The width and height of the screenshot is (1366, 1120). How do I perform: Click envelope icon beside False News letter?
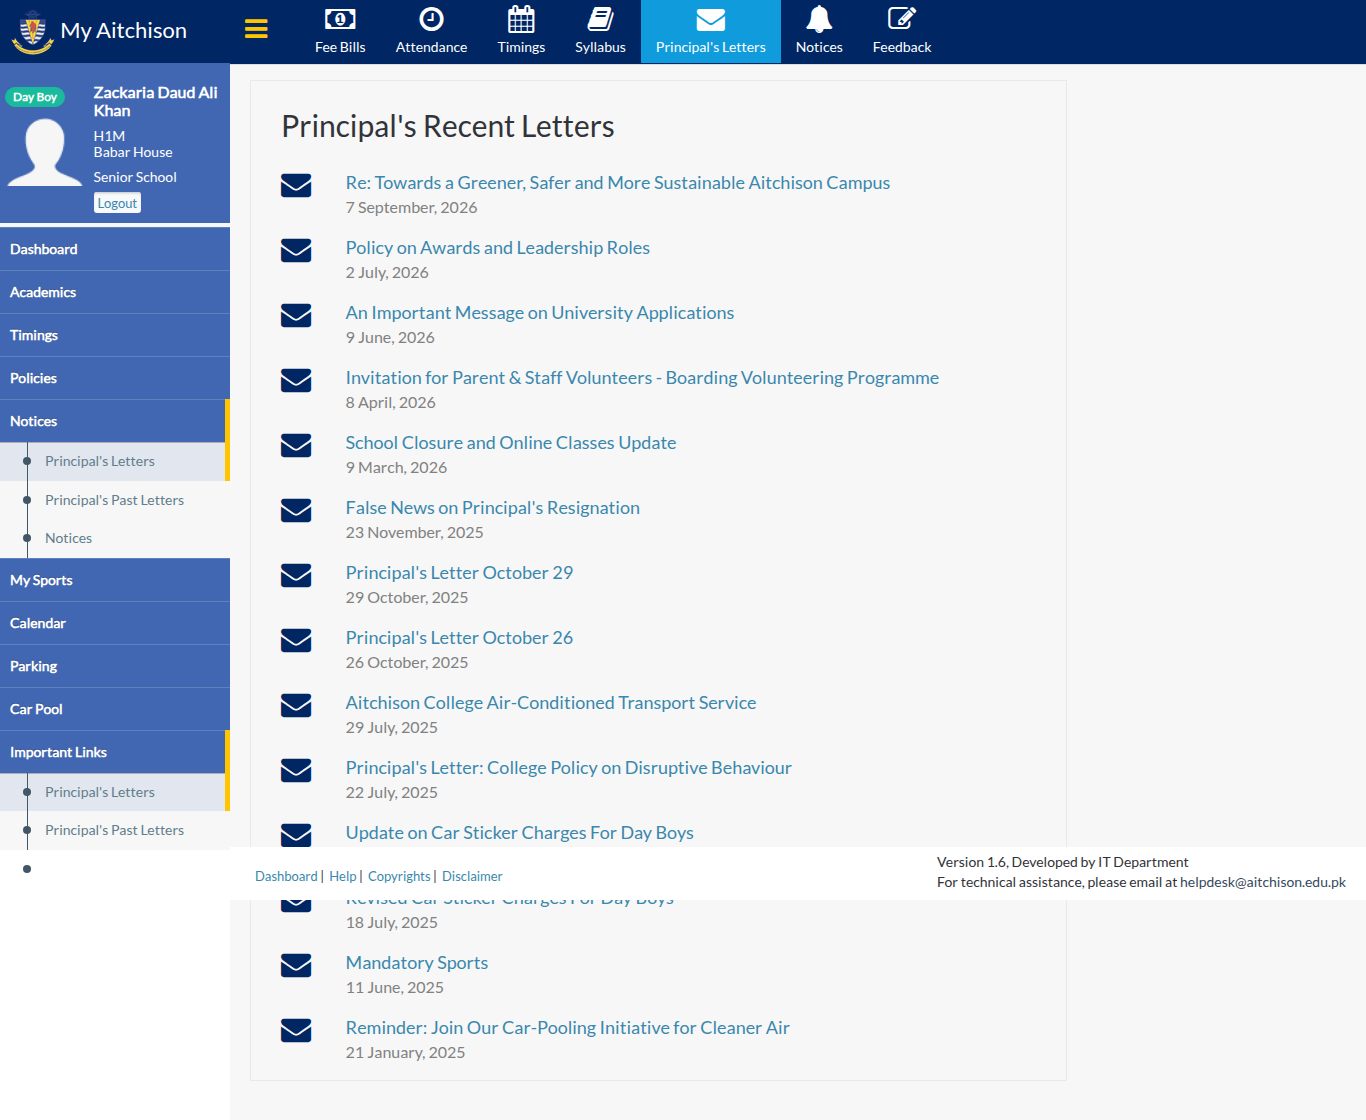(296, 510)
